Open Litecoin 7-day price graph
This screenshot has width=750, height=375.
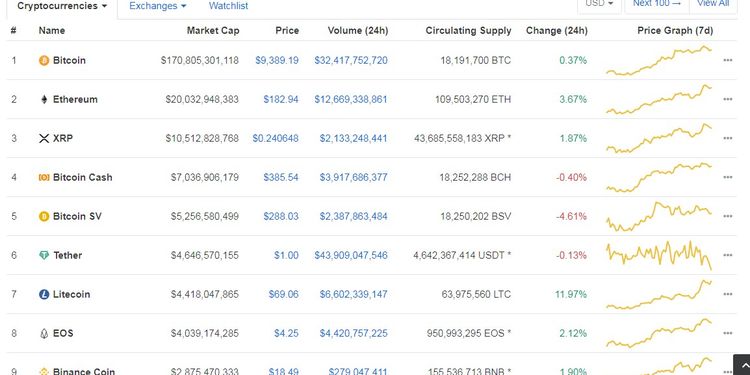[659, 295]
